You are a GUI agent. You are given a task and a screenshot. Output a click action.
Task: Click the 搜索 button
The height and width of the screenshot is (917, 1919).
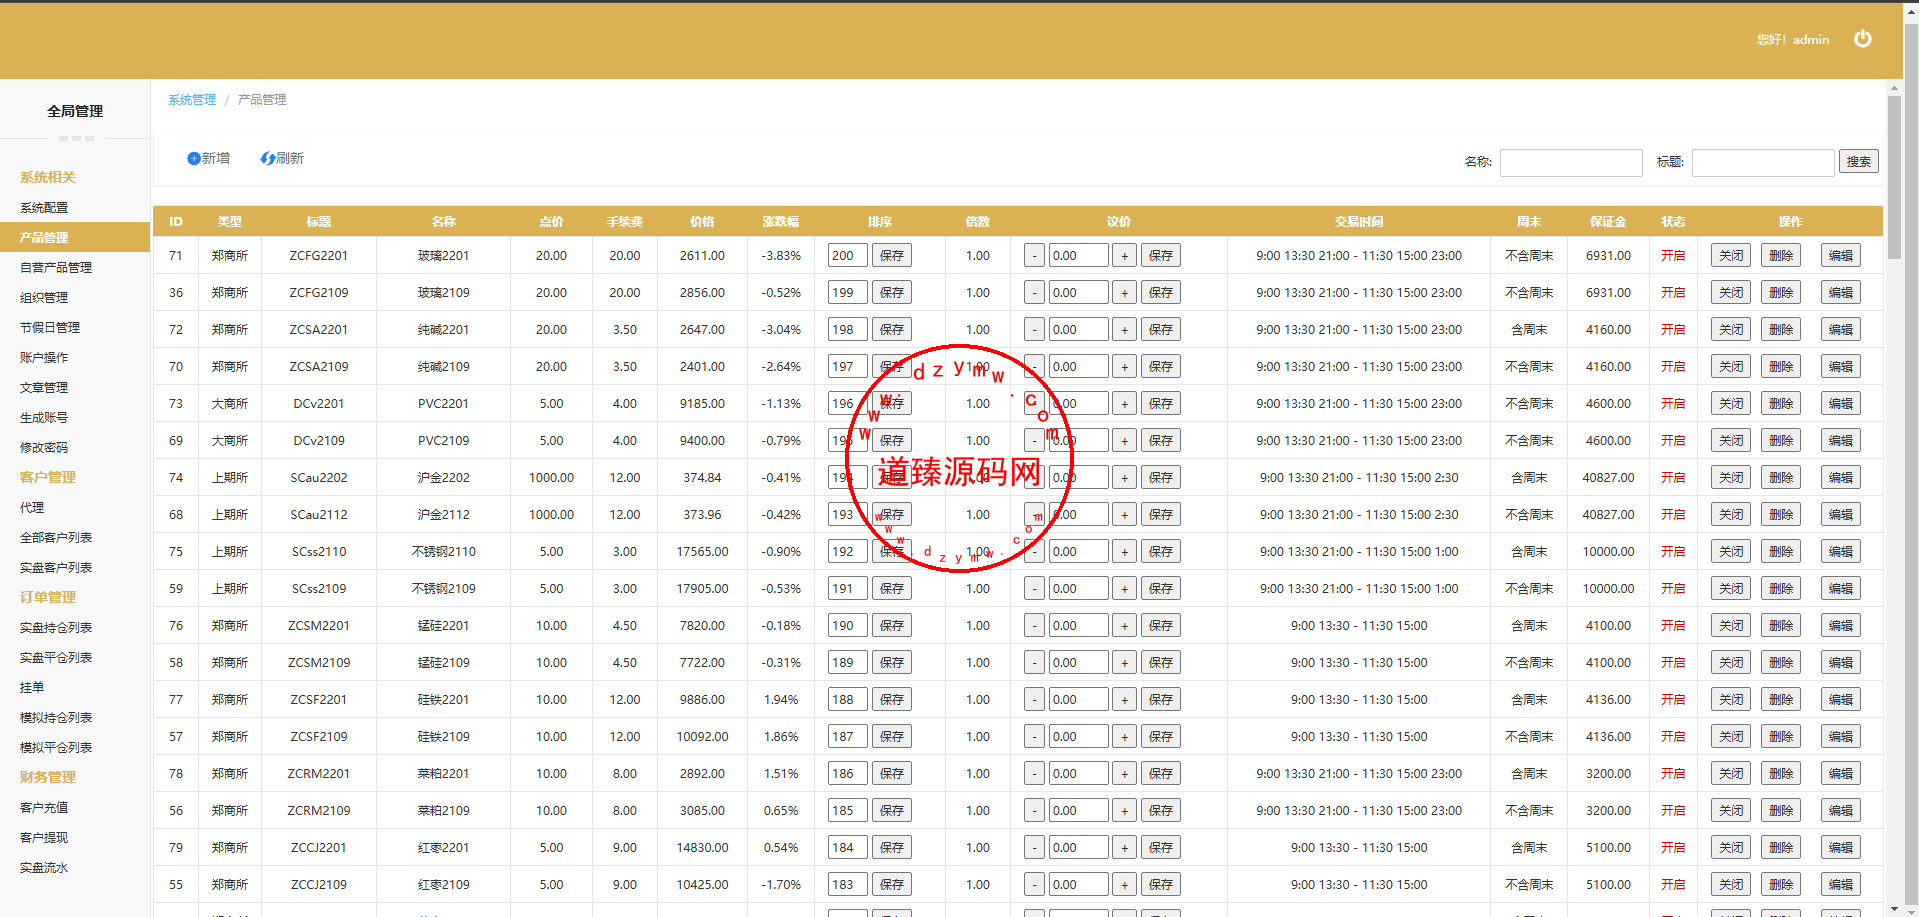1858,161
